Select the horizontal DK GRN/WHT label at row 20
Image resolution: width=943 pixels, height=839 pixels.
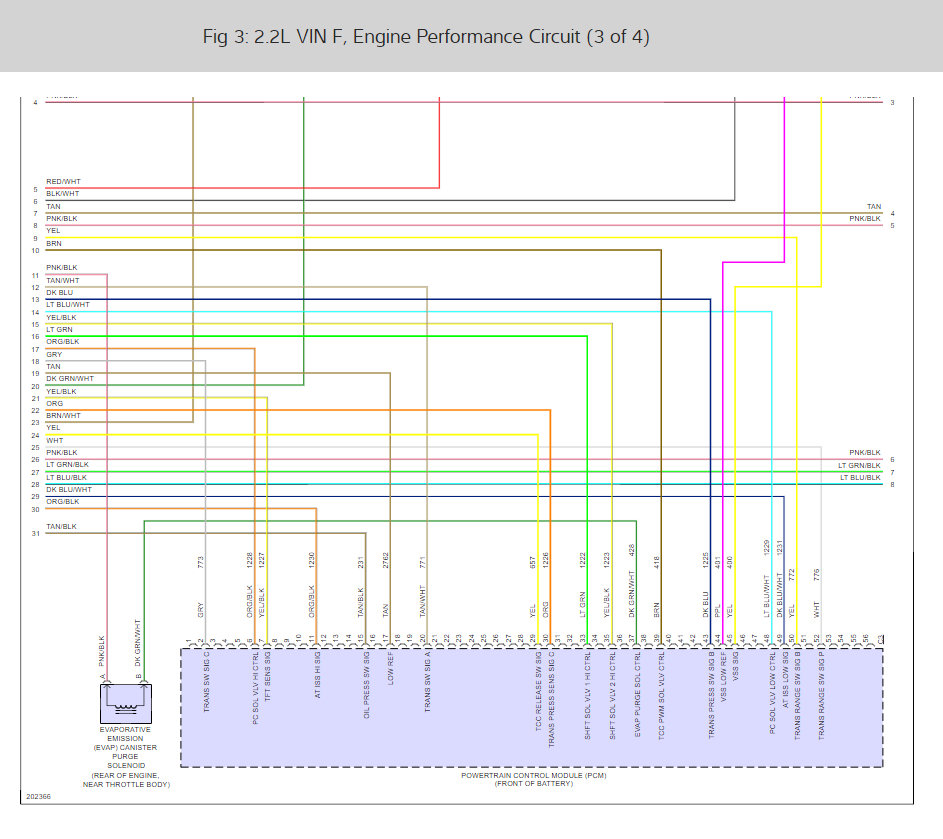tap(70, 378)
